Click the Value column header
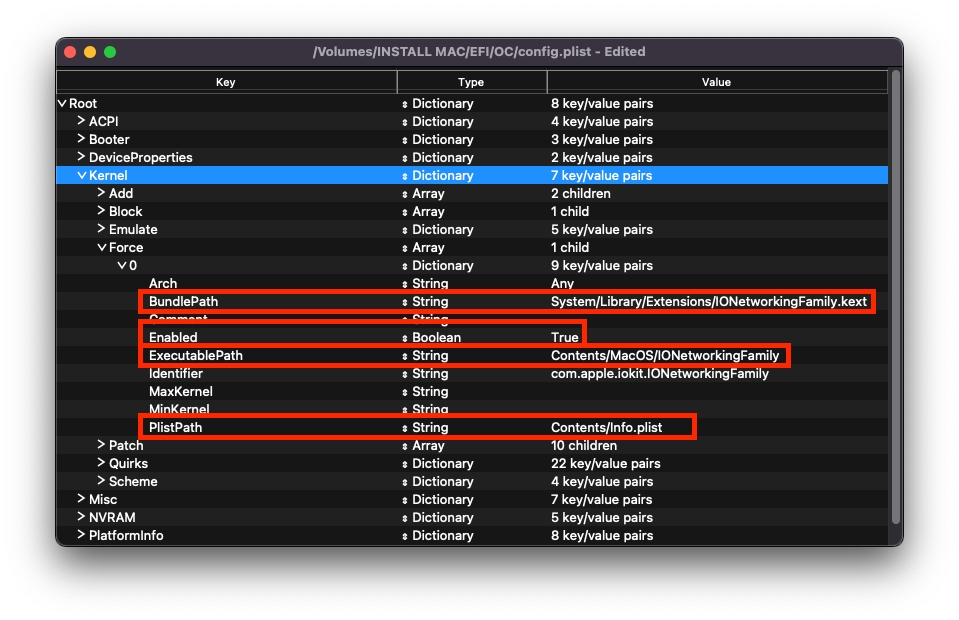The image size is (959, 620). (x=716, y=82)
